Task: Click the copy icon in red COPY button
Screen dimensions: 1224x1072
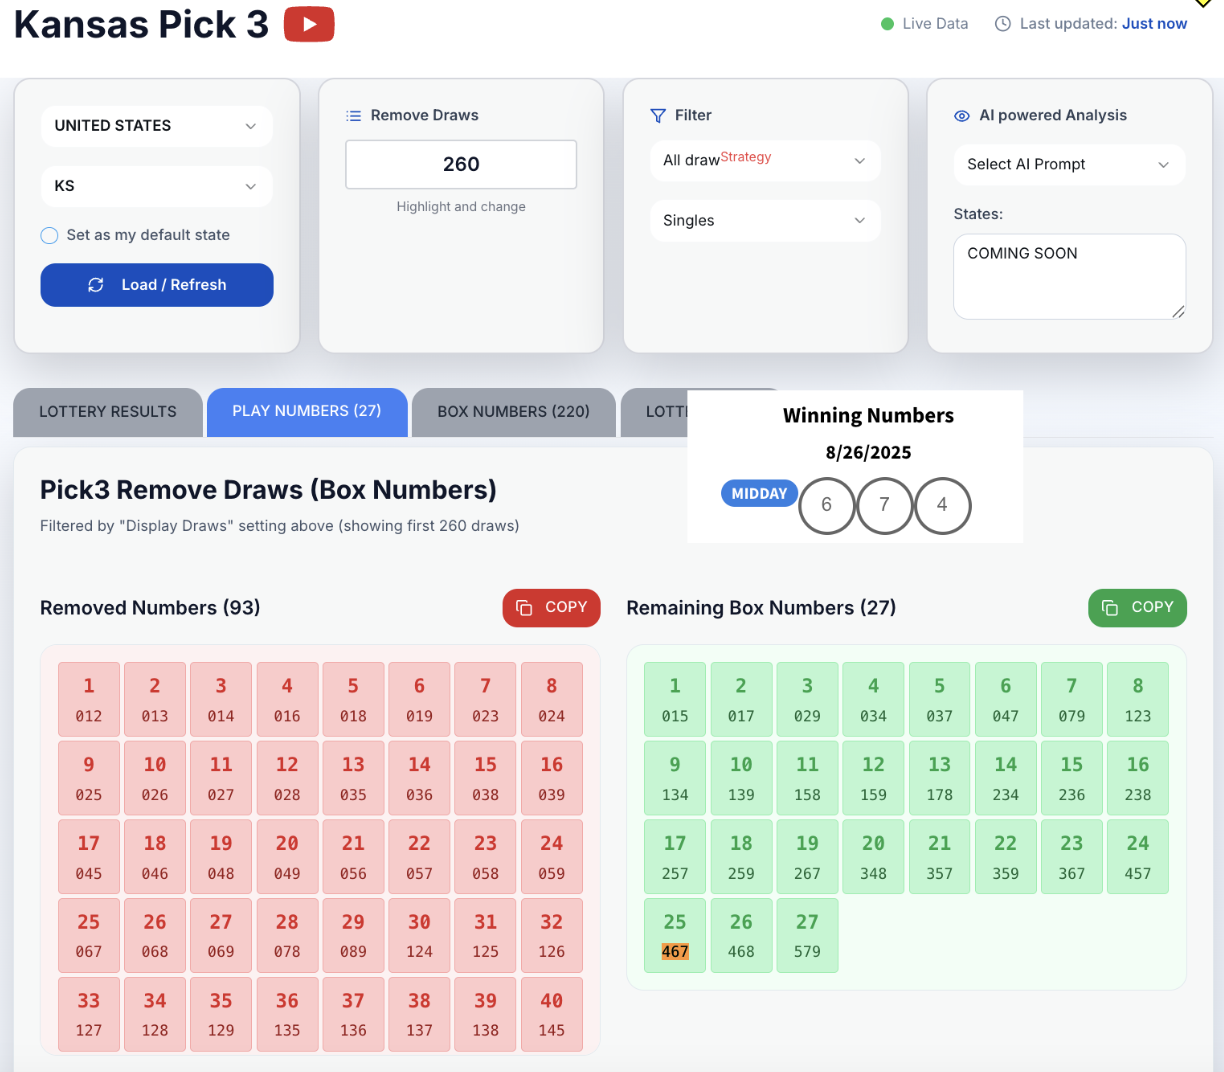Action: [524, 608]
